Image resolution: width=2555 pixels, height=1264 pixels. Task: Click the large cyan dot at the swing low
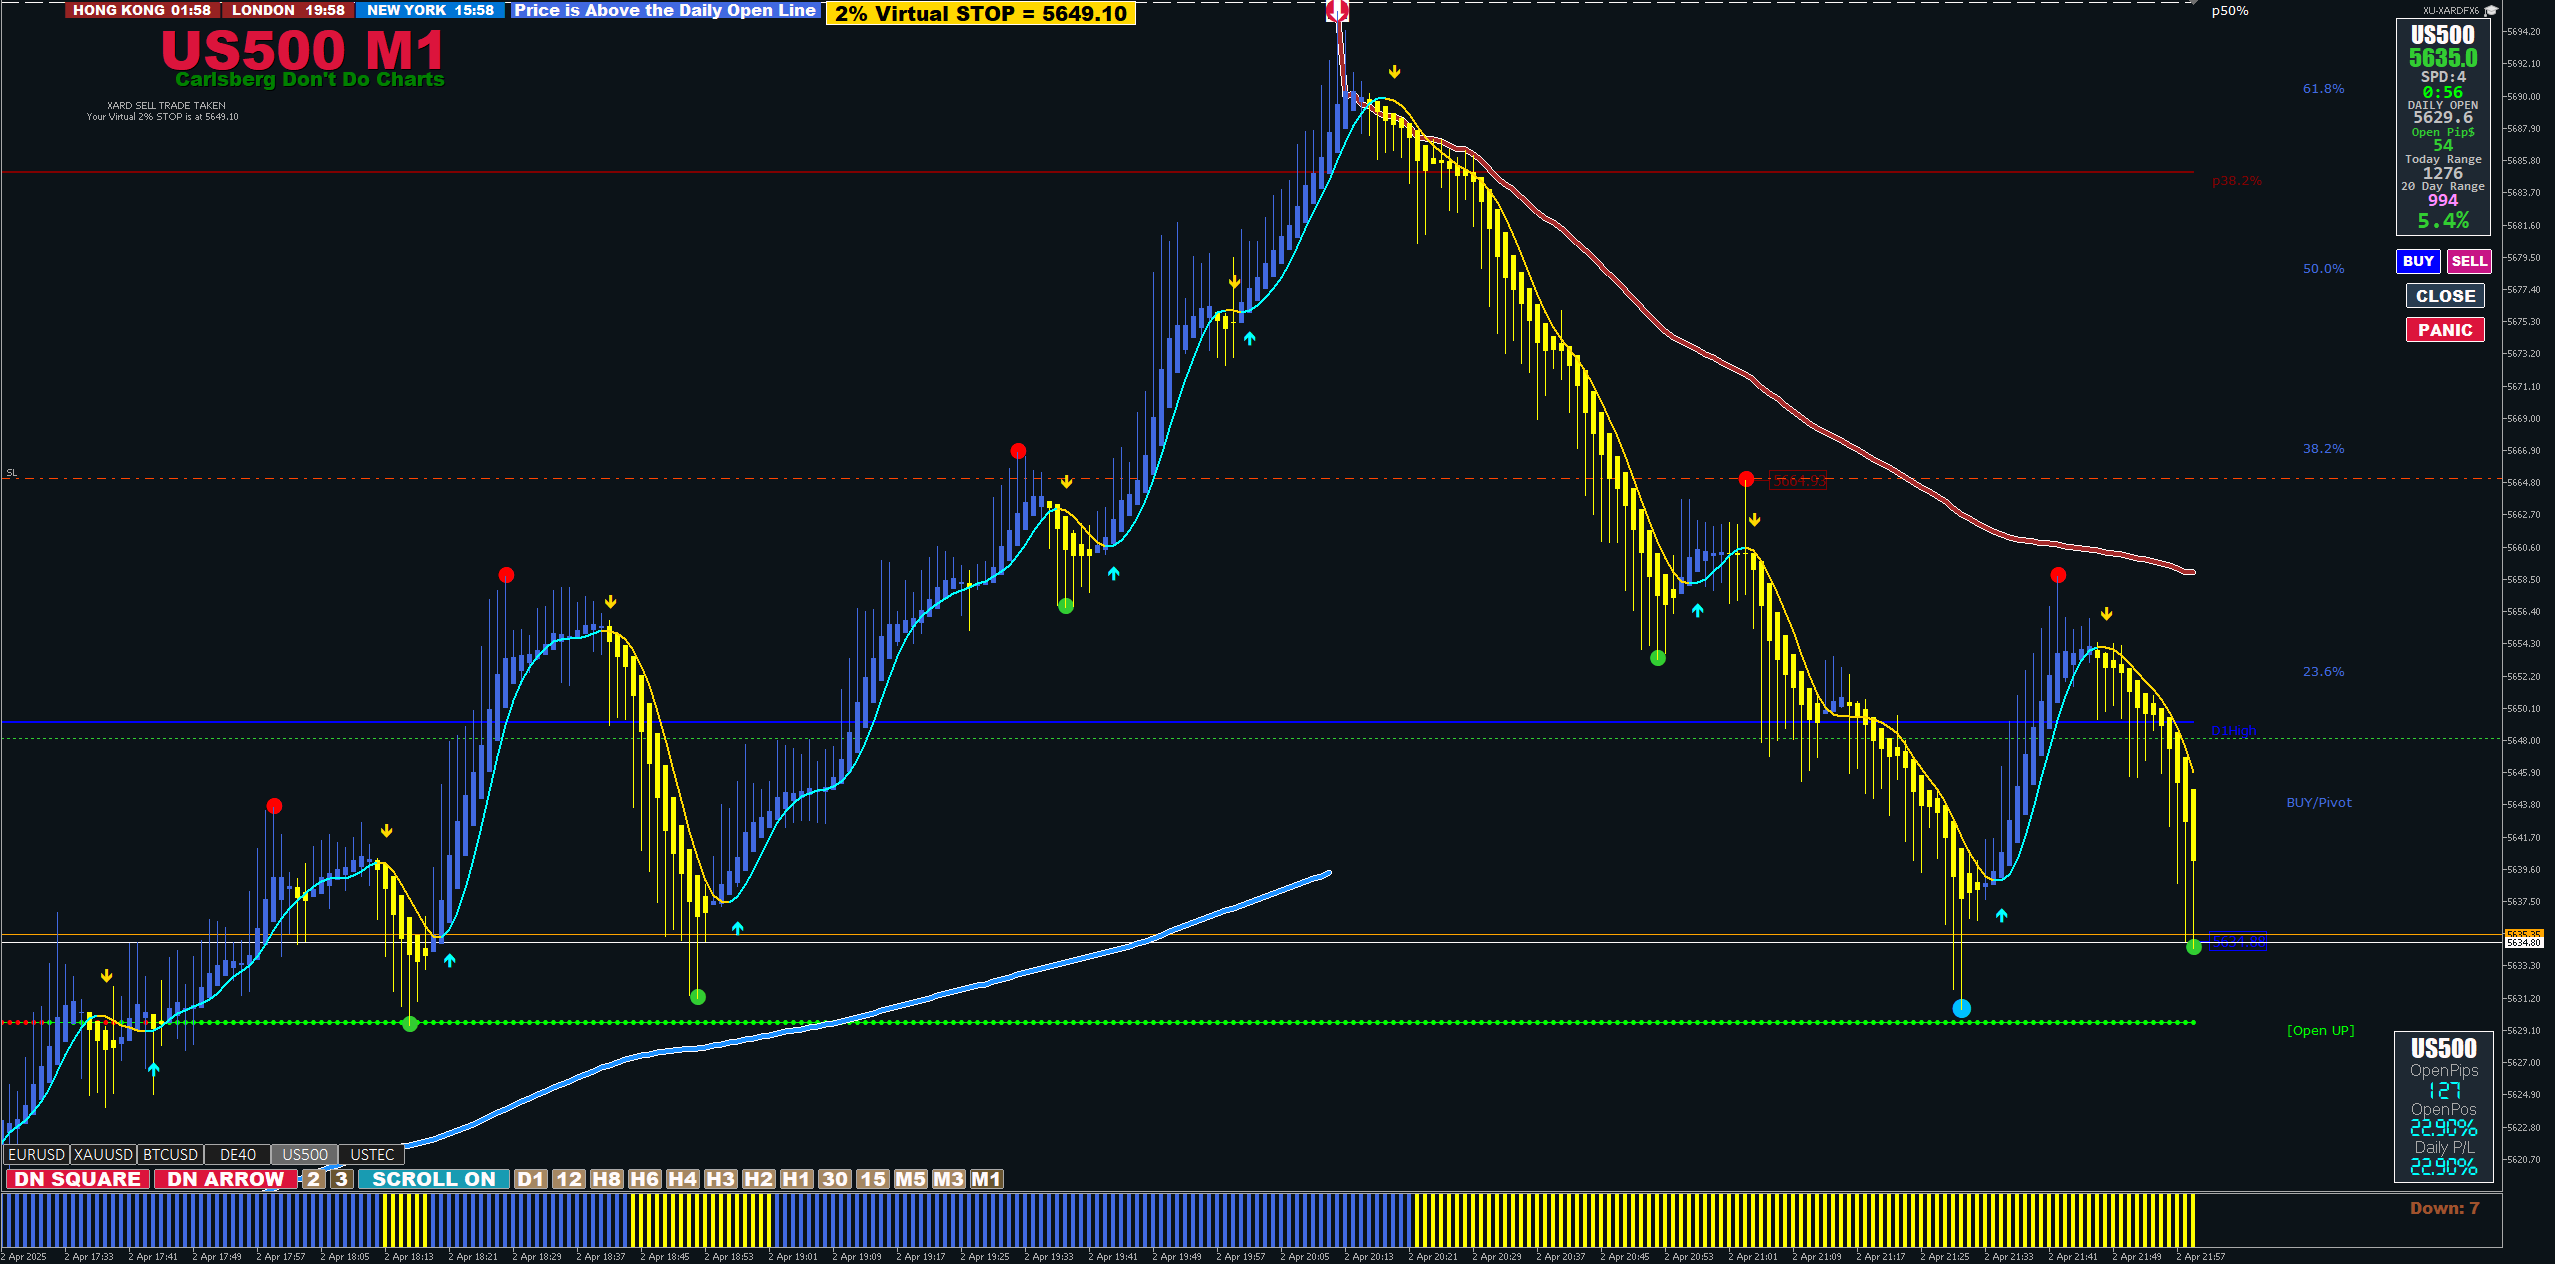pyautogui.click(x=1961, y=1008)
